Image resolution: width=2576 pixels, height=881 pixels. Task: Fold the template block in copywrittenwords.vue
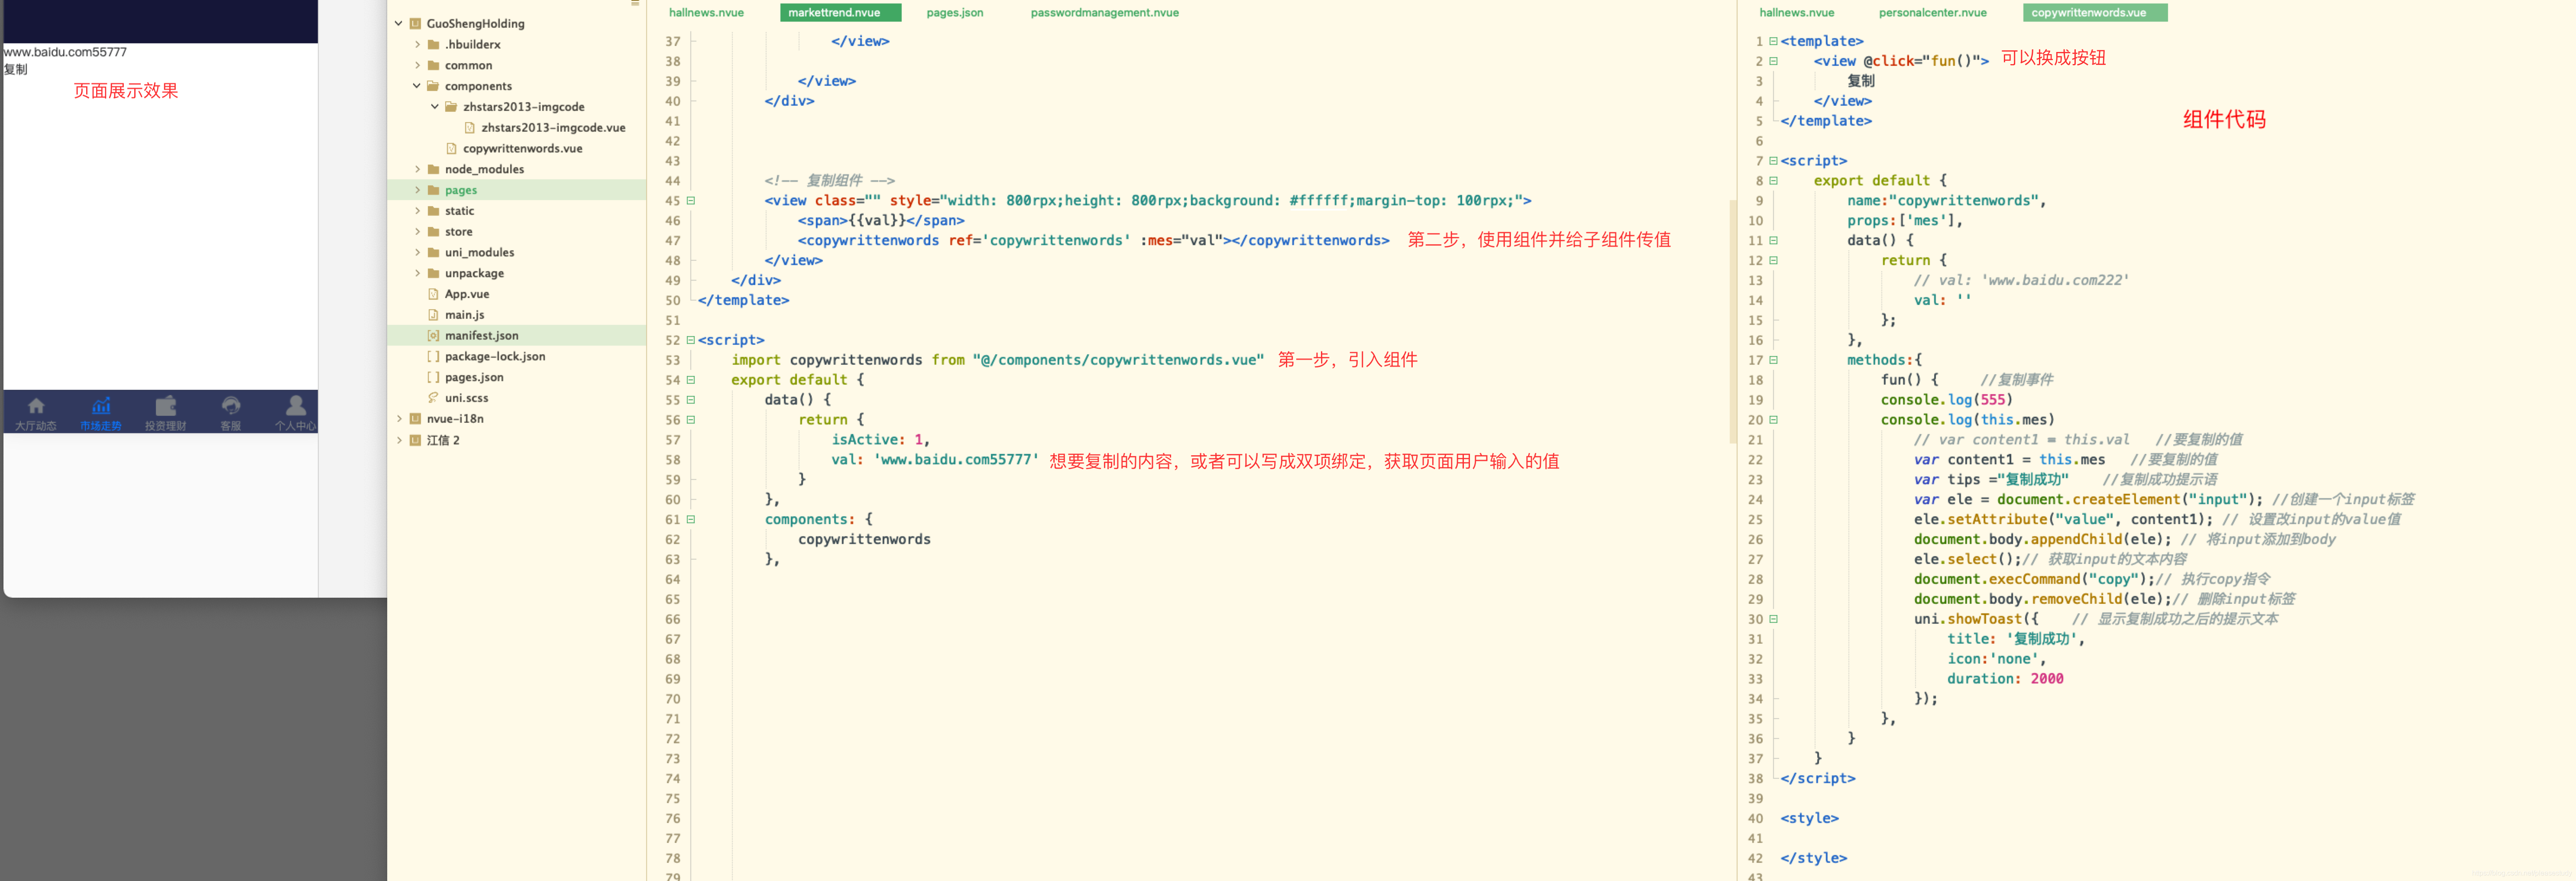pos(1773,41)
